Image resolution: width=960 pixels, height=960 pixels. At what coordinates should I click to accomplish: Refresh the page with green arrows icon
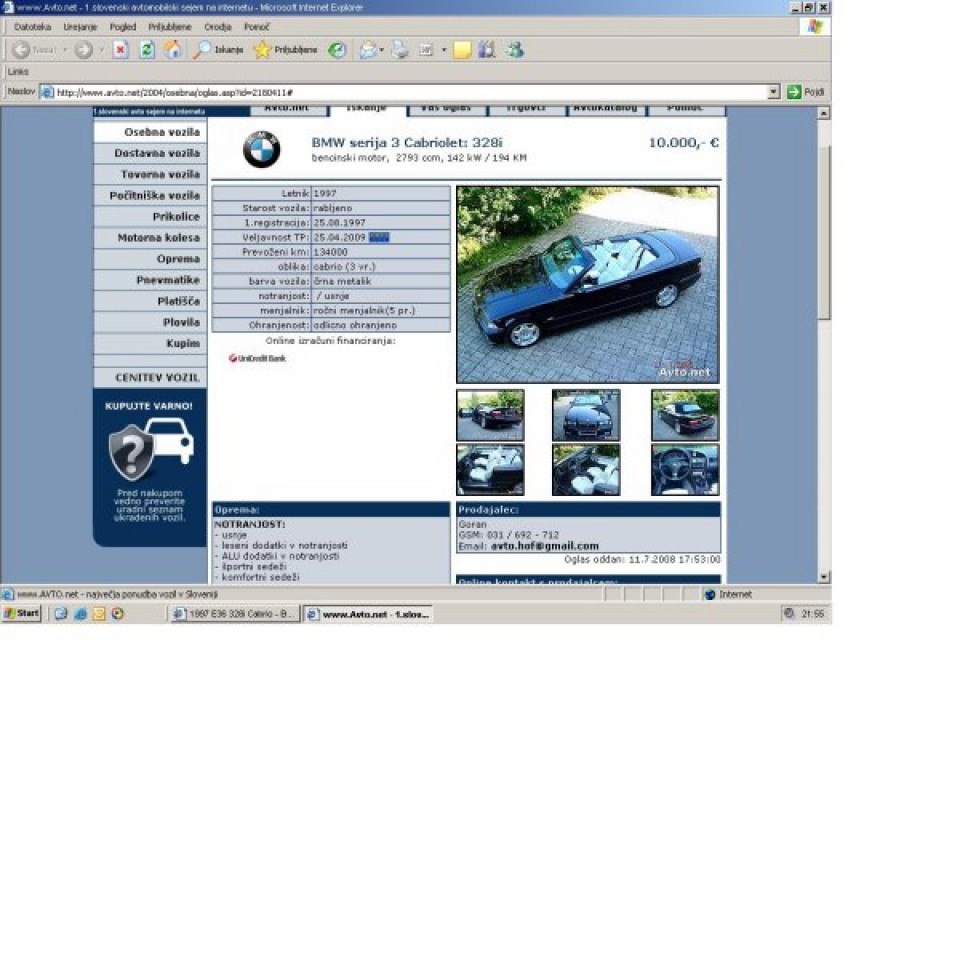pyautogui.click(x=147, y=50)
